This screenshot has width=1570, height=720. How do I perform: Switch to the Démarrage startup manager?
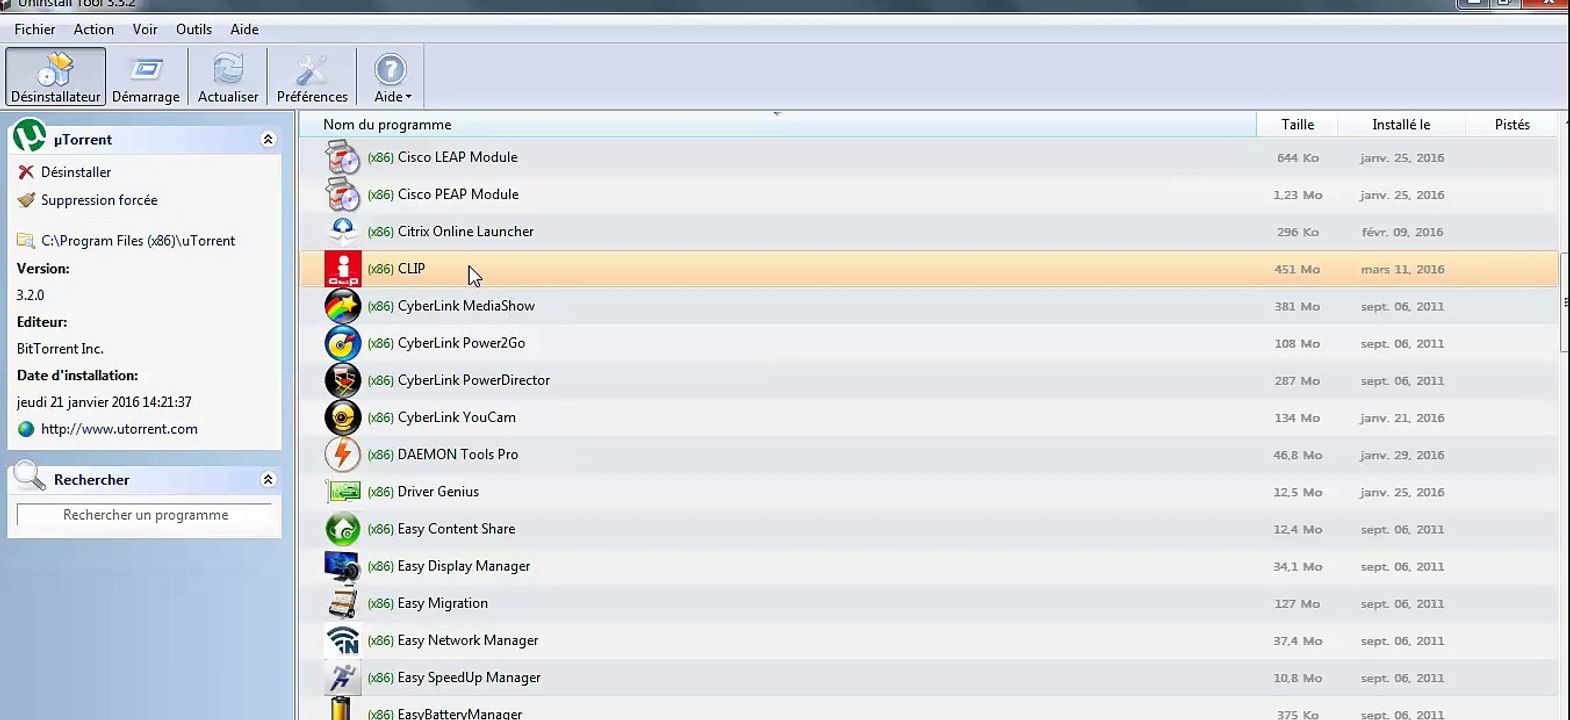point(146,77)
